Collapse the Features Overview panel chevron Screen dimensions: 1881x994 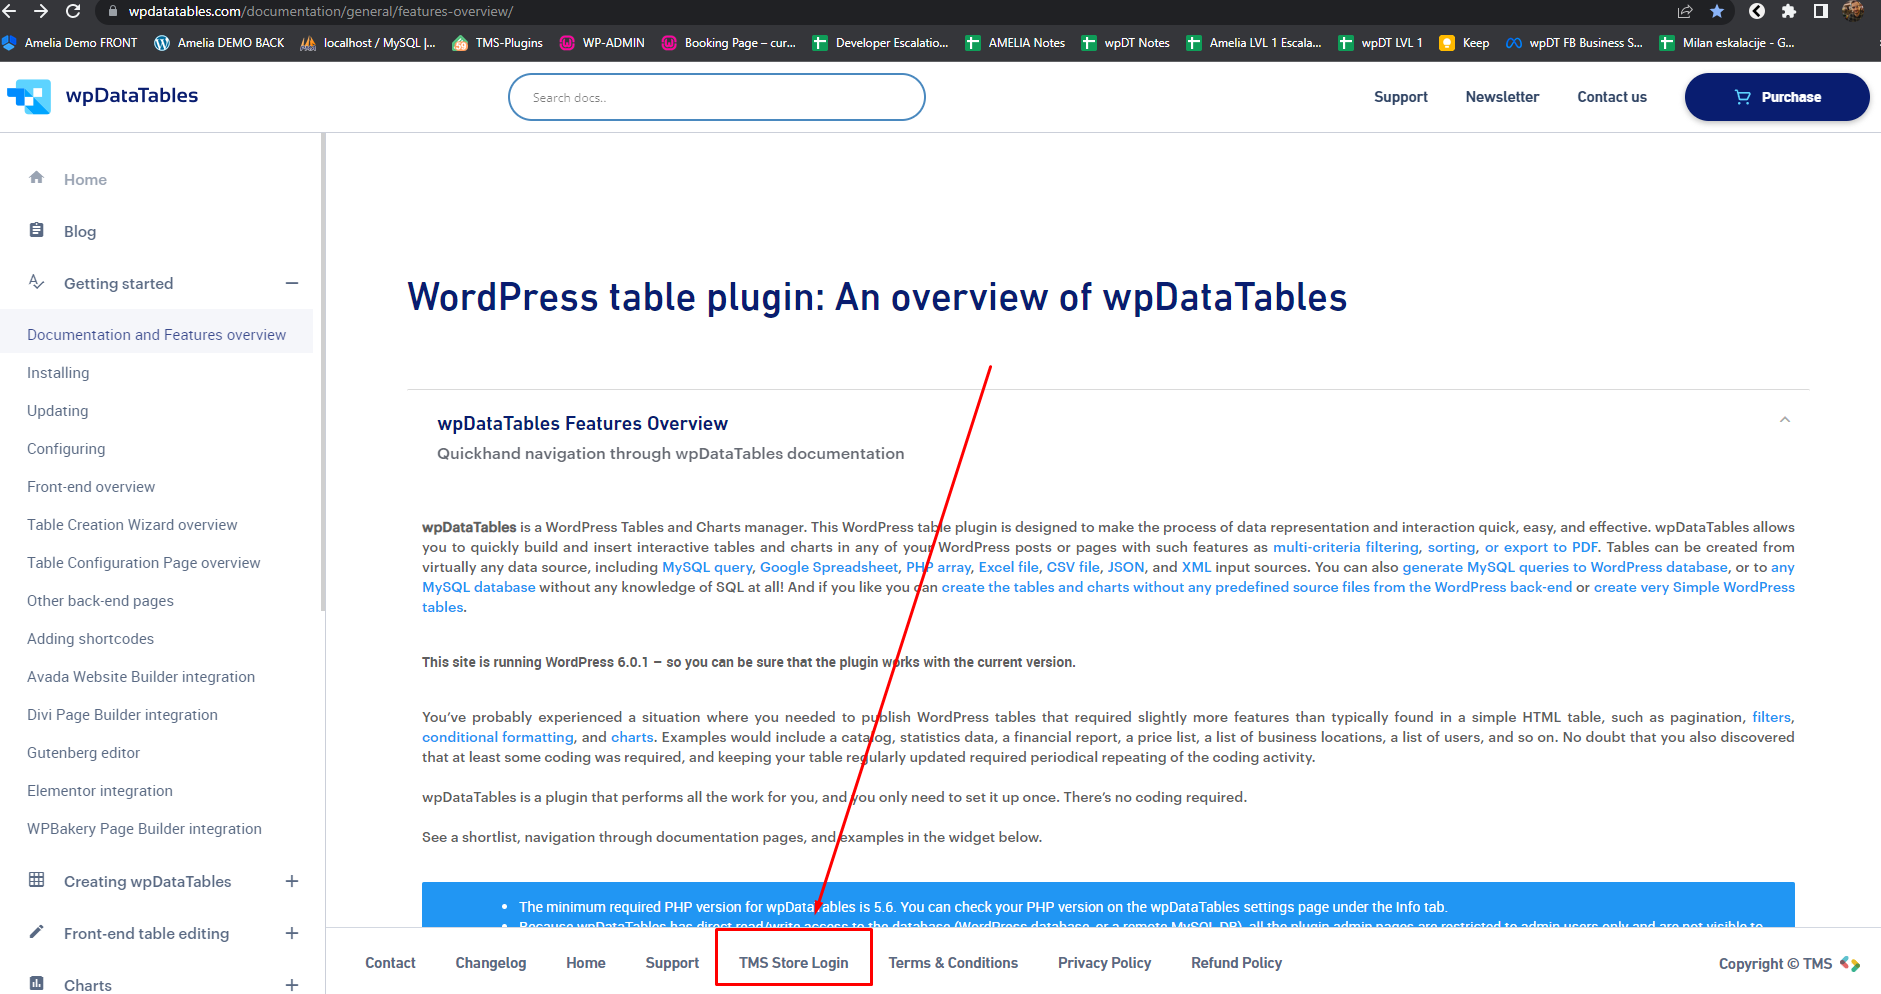coord(1785,420)
